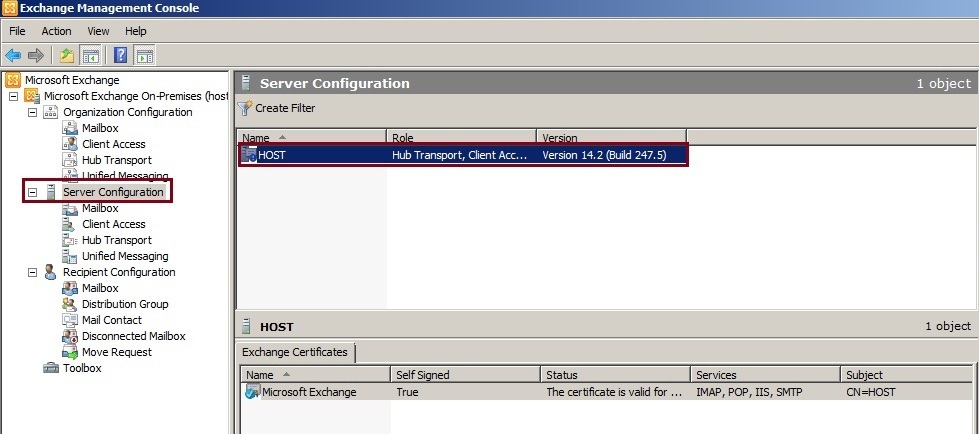Switch to the Exchange Certificates tab
This screenshot has height=434, width=979.
295,352
